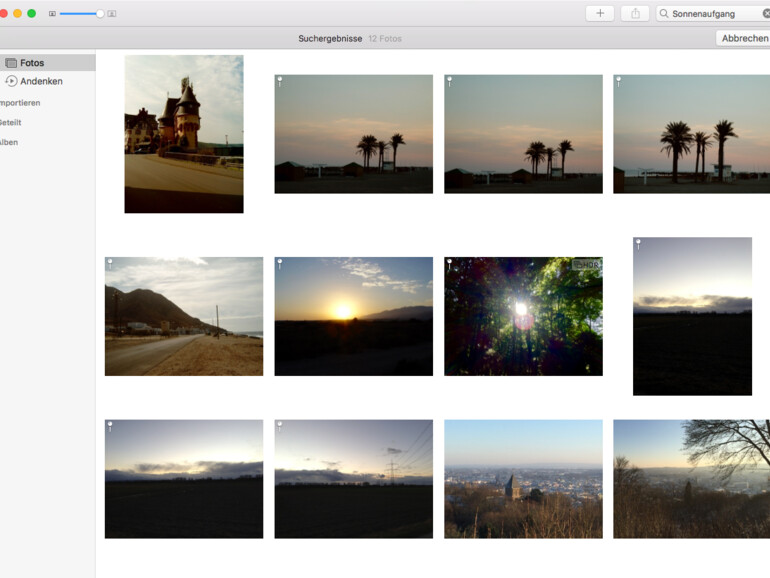
Task: Open bottom-row dark field clouds photo
Action: (184, 479)
